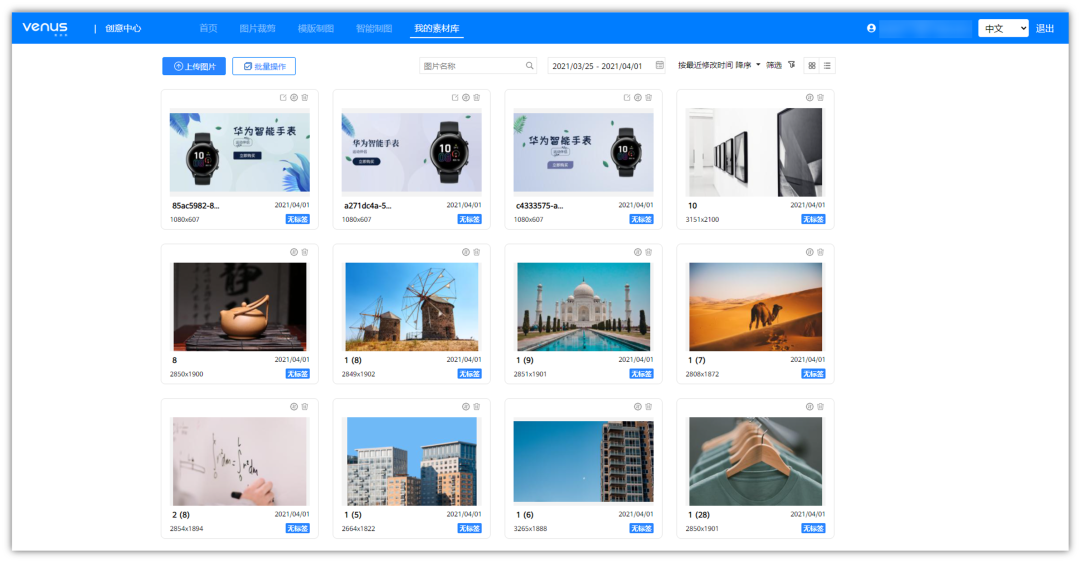Click the circular action icon on teapot image 8

pos(294,252)
